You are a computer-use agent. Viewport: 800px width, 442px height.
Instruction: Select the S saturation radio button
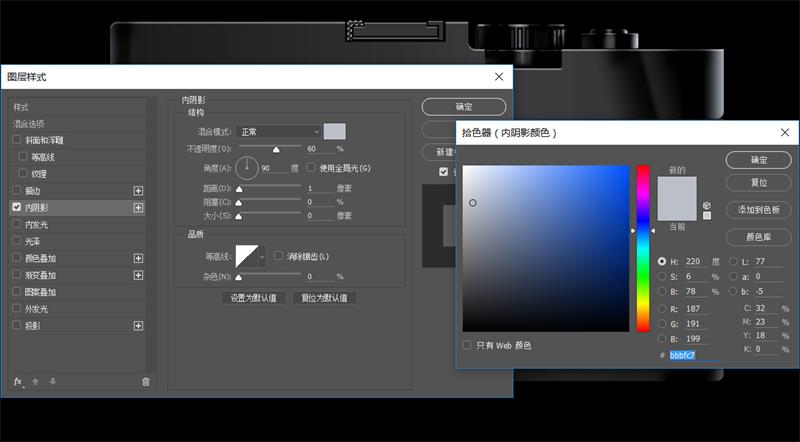click(x=662, y=276)
